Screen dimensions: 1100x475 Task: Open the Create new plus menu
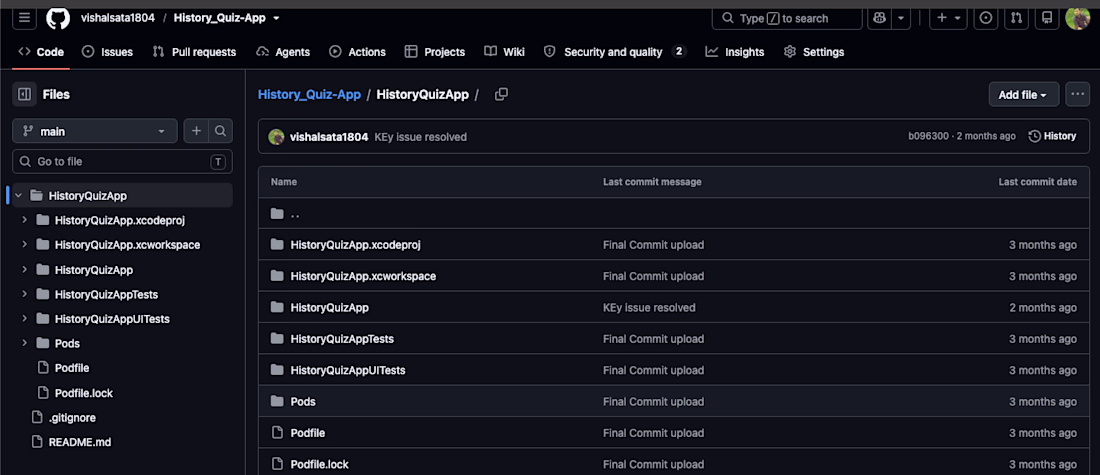(948, 18)
